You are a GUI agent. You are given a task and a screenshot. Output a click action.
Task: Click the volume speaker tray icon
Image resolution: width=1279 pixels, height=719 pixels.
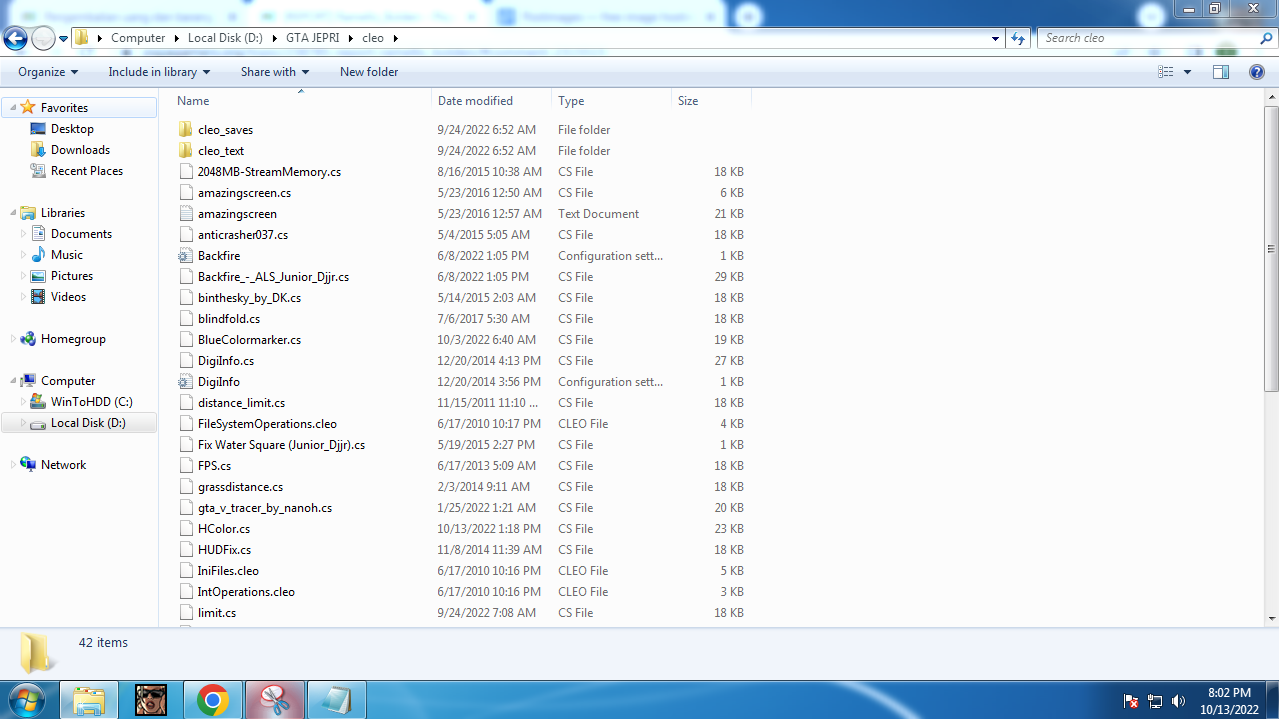pos(1179,701)
